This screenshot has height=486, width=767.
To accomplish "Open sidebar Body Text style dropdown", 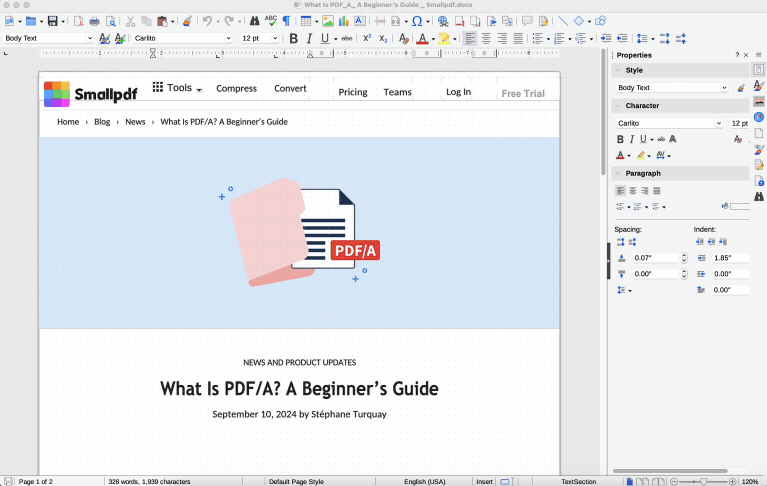I will 724,88.
